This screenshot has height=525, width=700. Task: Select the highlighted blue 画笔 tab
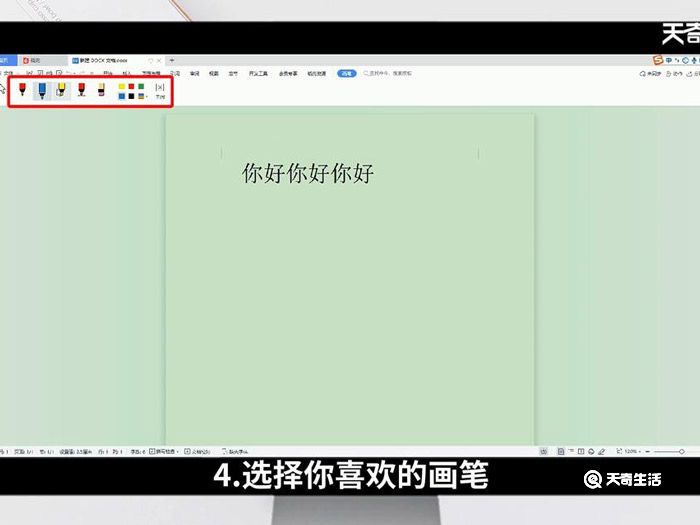tap(346, 74)
